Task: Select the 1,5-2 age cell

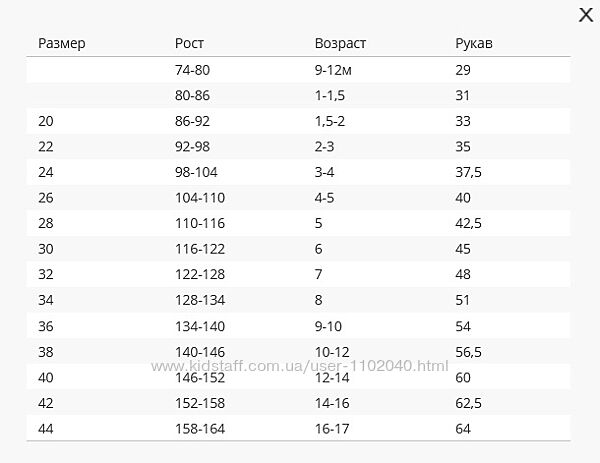Action: (x=329, y=121)
